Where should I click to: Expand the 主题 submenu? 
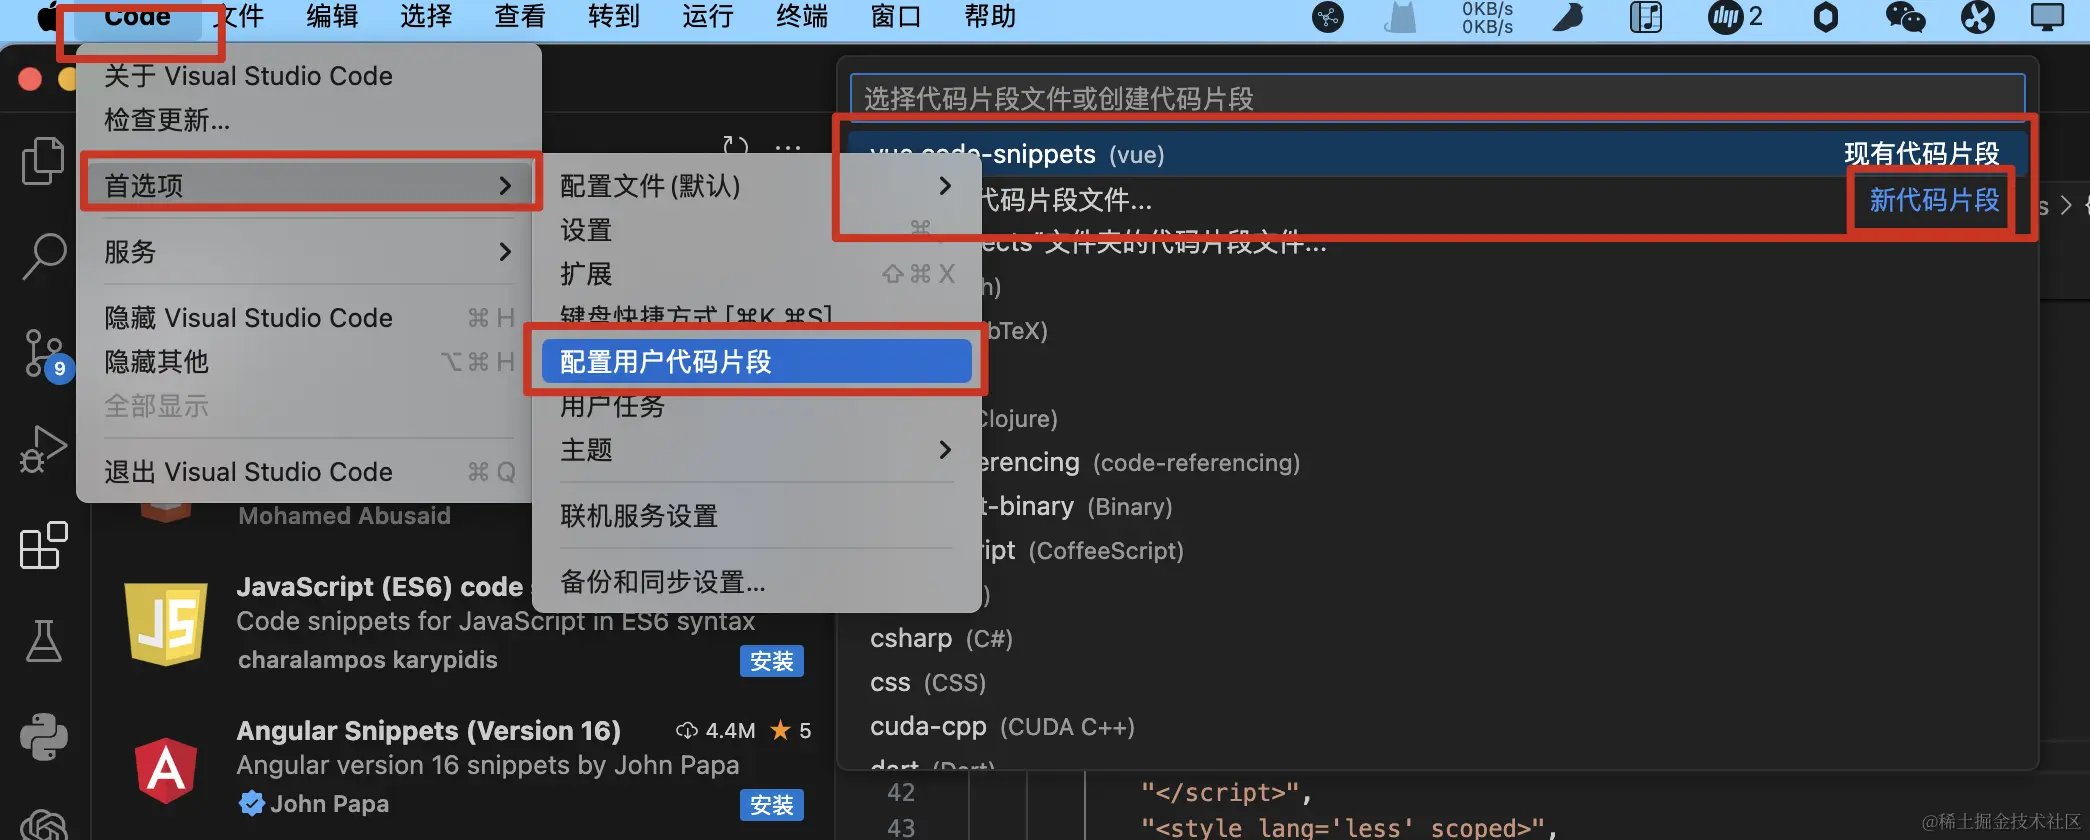pos(756,450)
